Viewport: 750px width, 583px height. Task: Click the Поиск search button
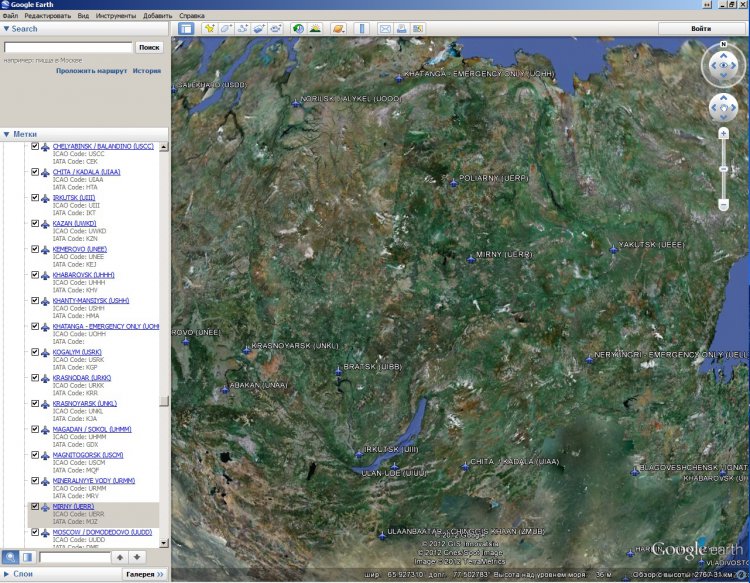click(149, 47)
